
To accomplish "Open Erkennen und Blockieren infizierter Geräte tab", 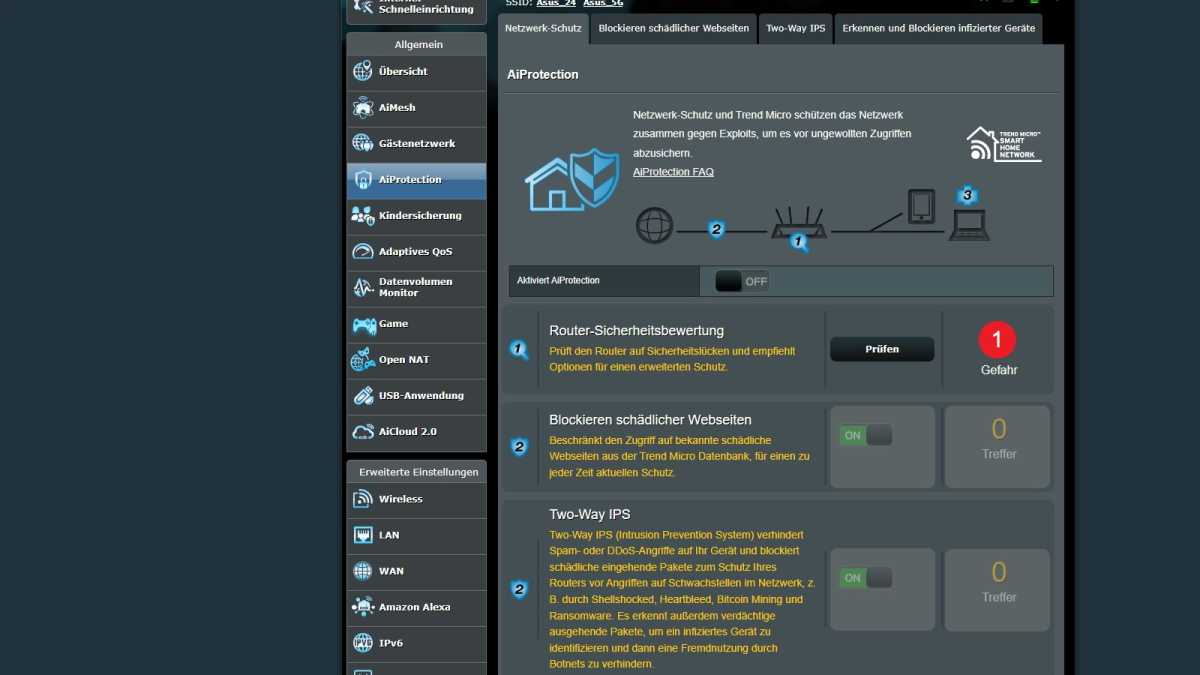I will [x=939, y=28].
